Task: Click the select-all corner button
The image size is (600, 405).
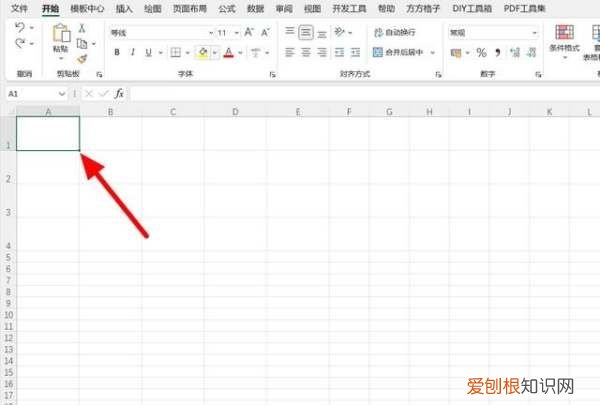Action: [x=10, y=111]
